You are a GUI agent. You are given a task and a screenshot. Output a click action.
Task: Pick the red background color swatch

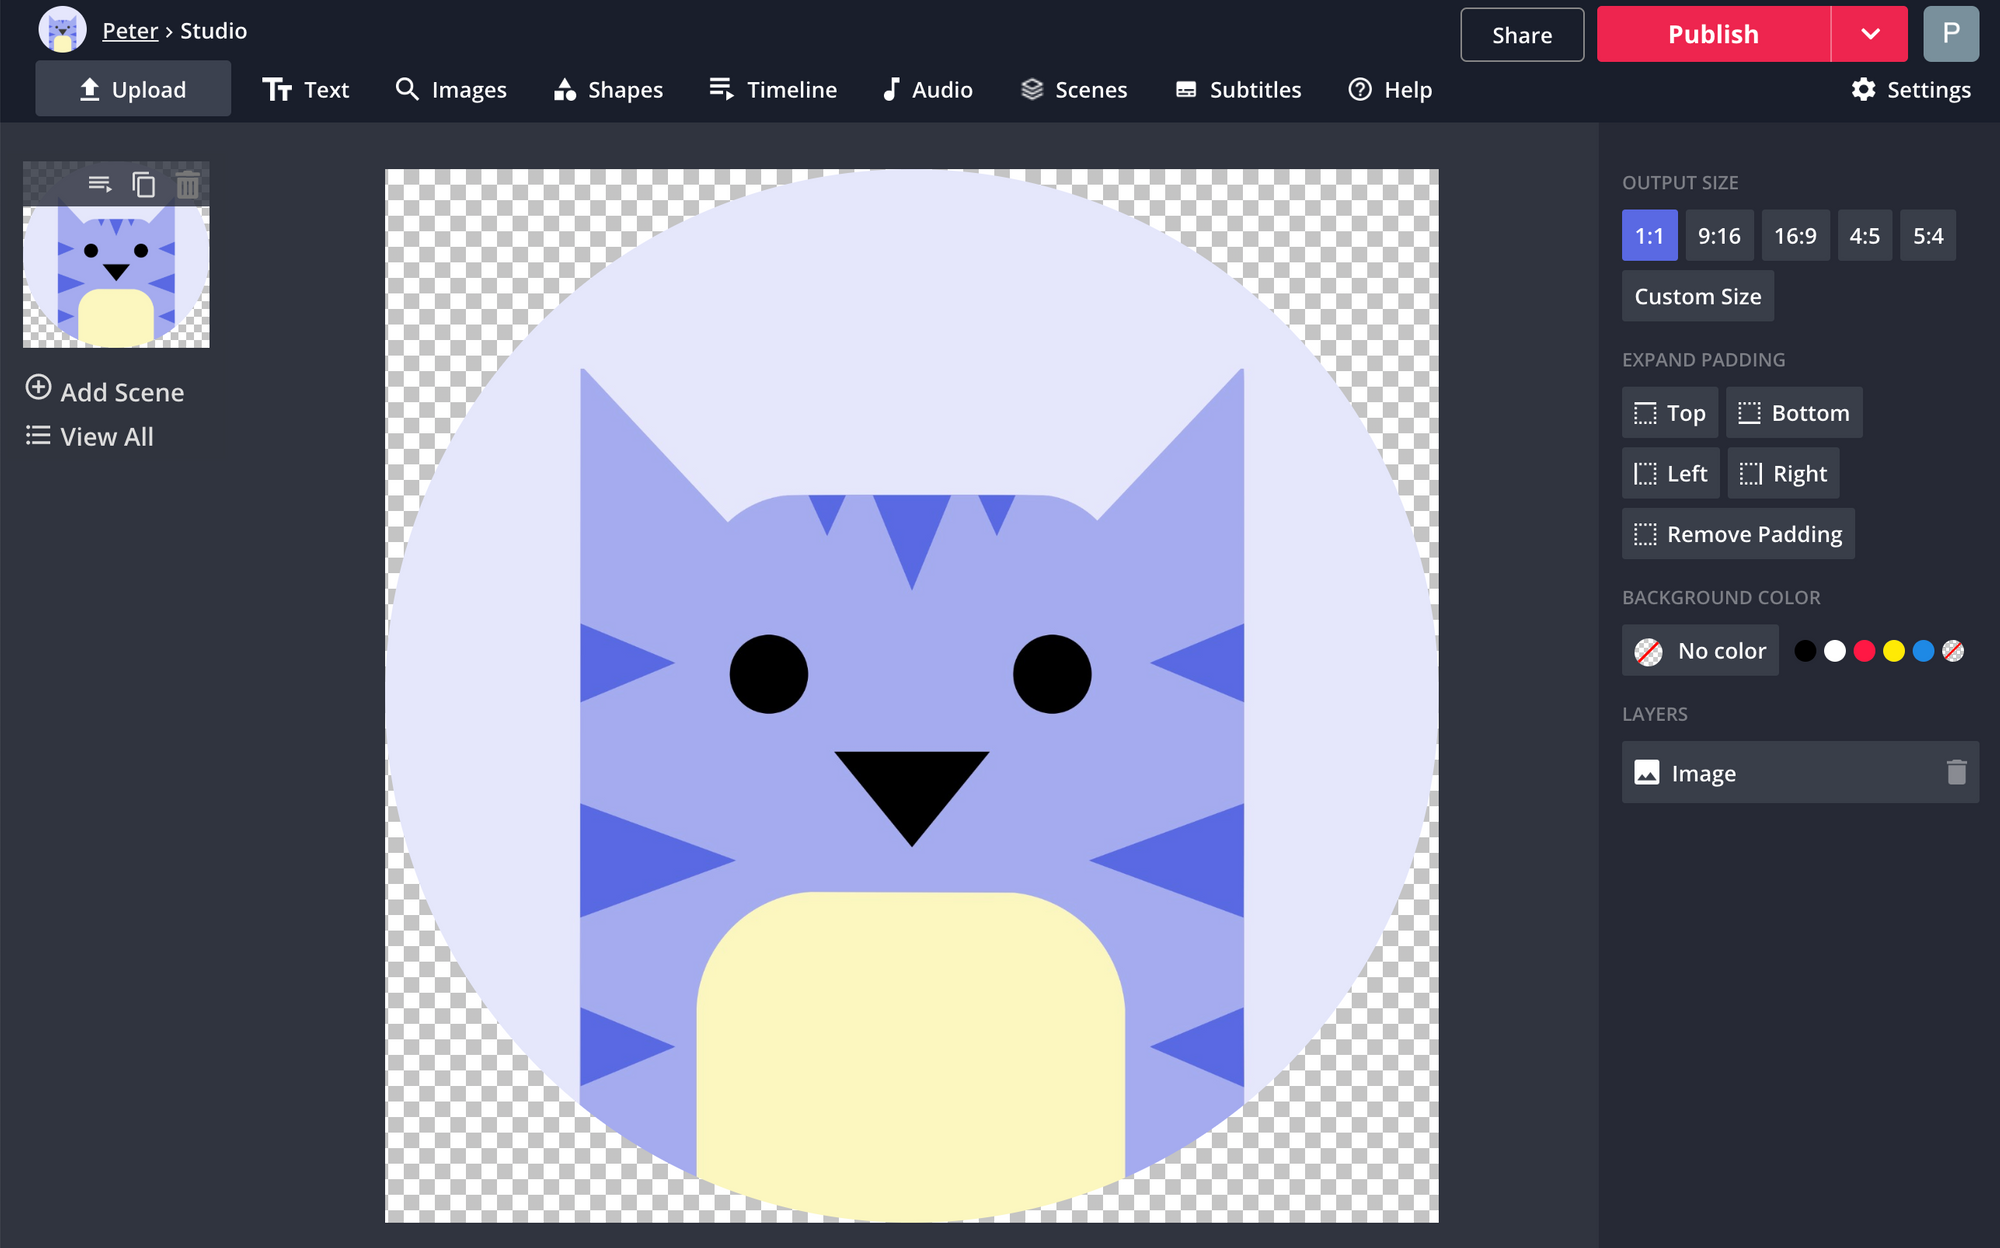tap(1864, 651)
